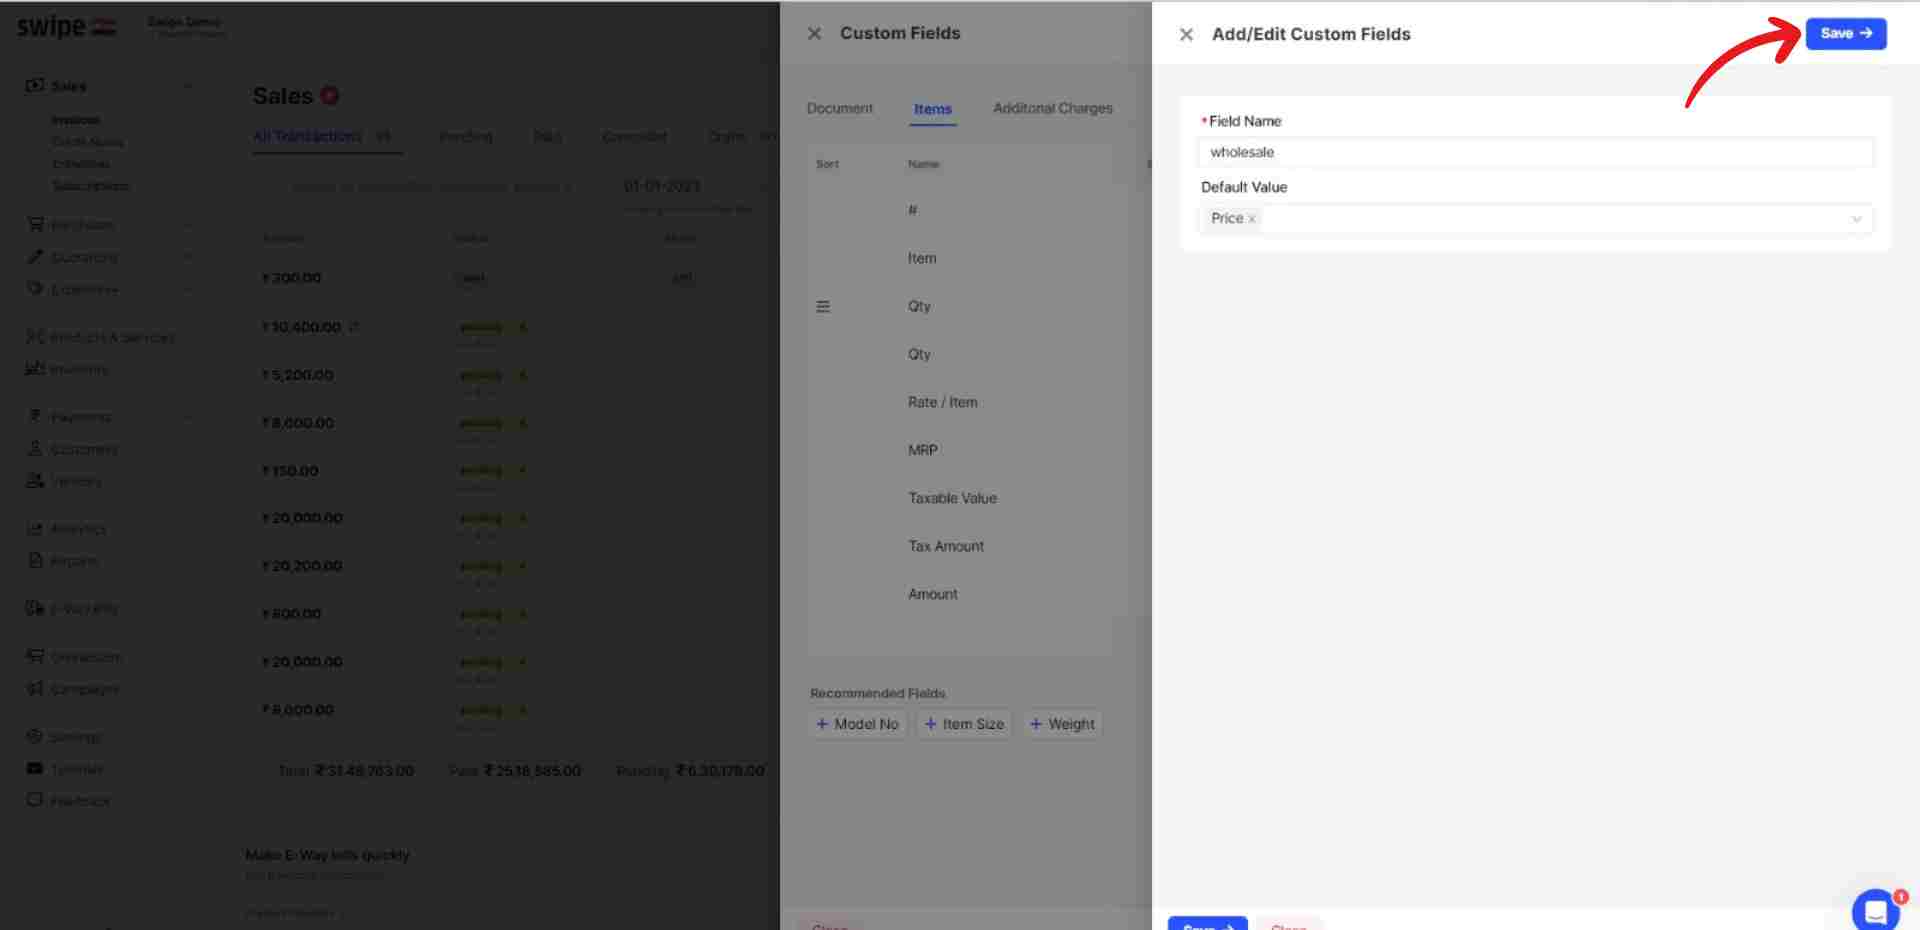The width and height of the screenshot is (1920, 930).
Task: Open the Additional Charges tab
Action: pos(1052,108)
